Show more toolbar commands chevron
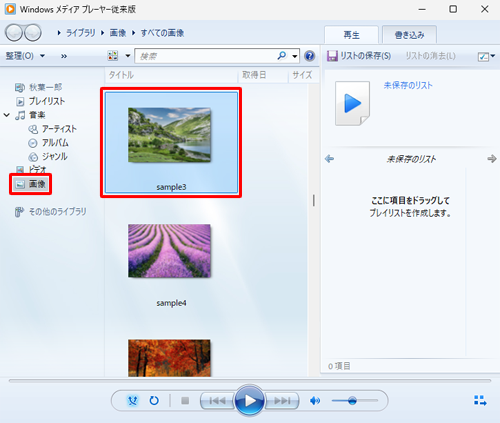This screenshot has height=423, width=500. pos(64,56)
